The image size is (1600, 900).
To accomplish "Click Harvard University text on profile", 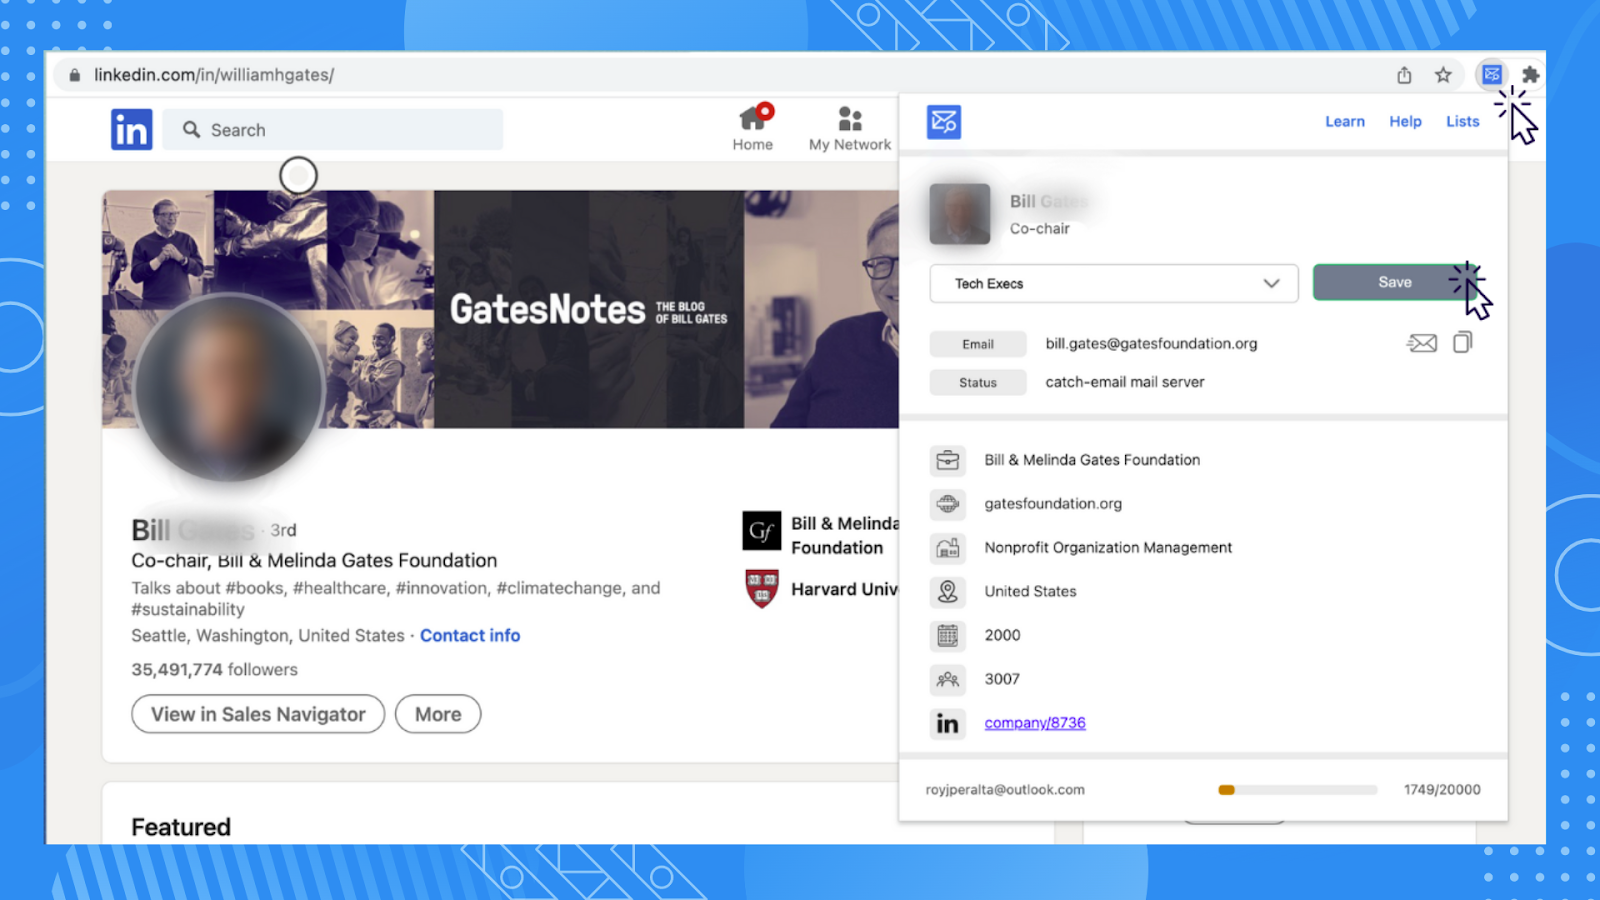I will 845,589.
